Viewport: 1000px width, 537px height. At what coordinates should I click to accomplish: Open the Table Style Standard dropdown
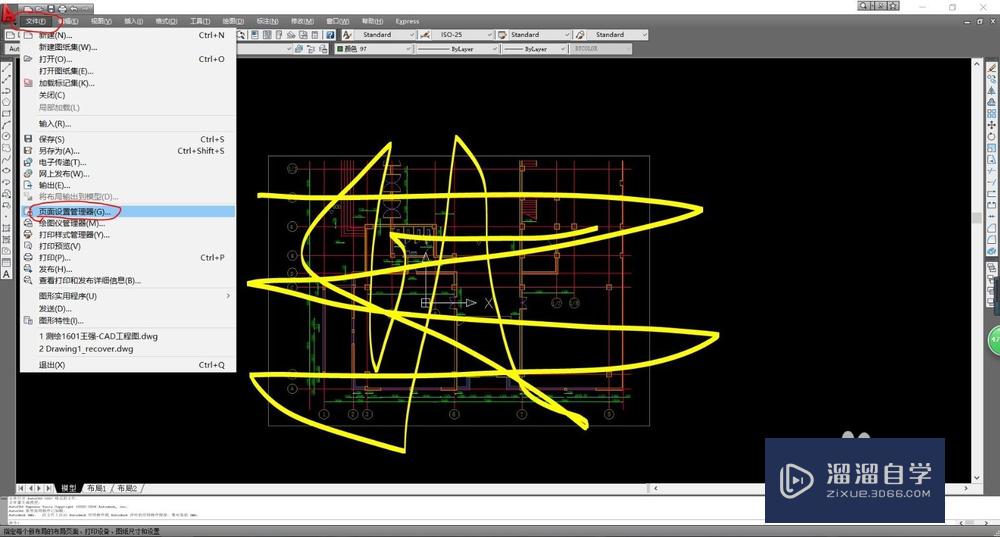(540, 35)
